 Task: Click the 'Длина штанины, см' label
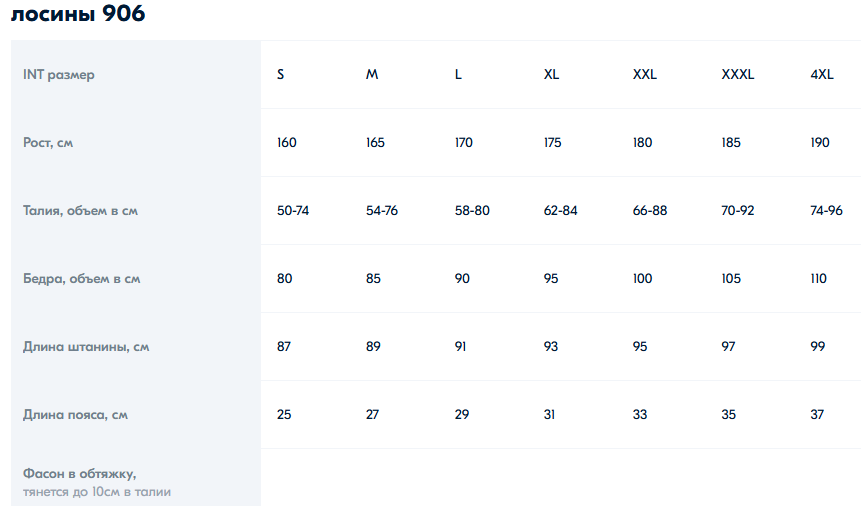[x=86, y=347]
